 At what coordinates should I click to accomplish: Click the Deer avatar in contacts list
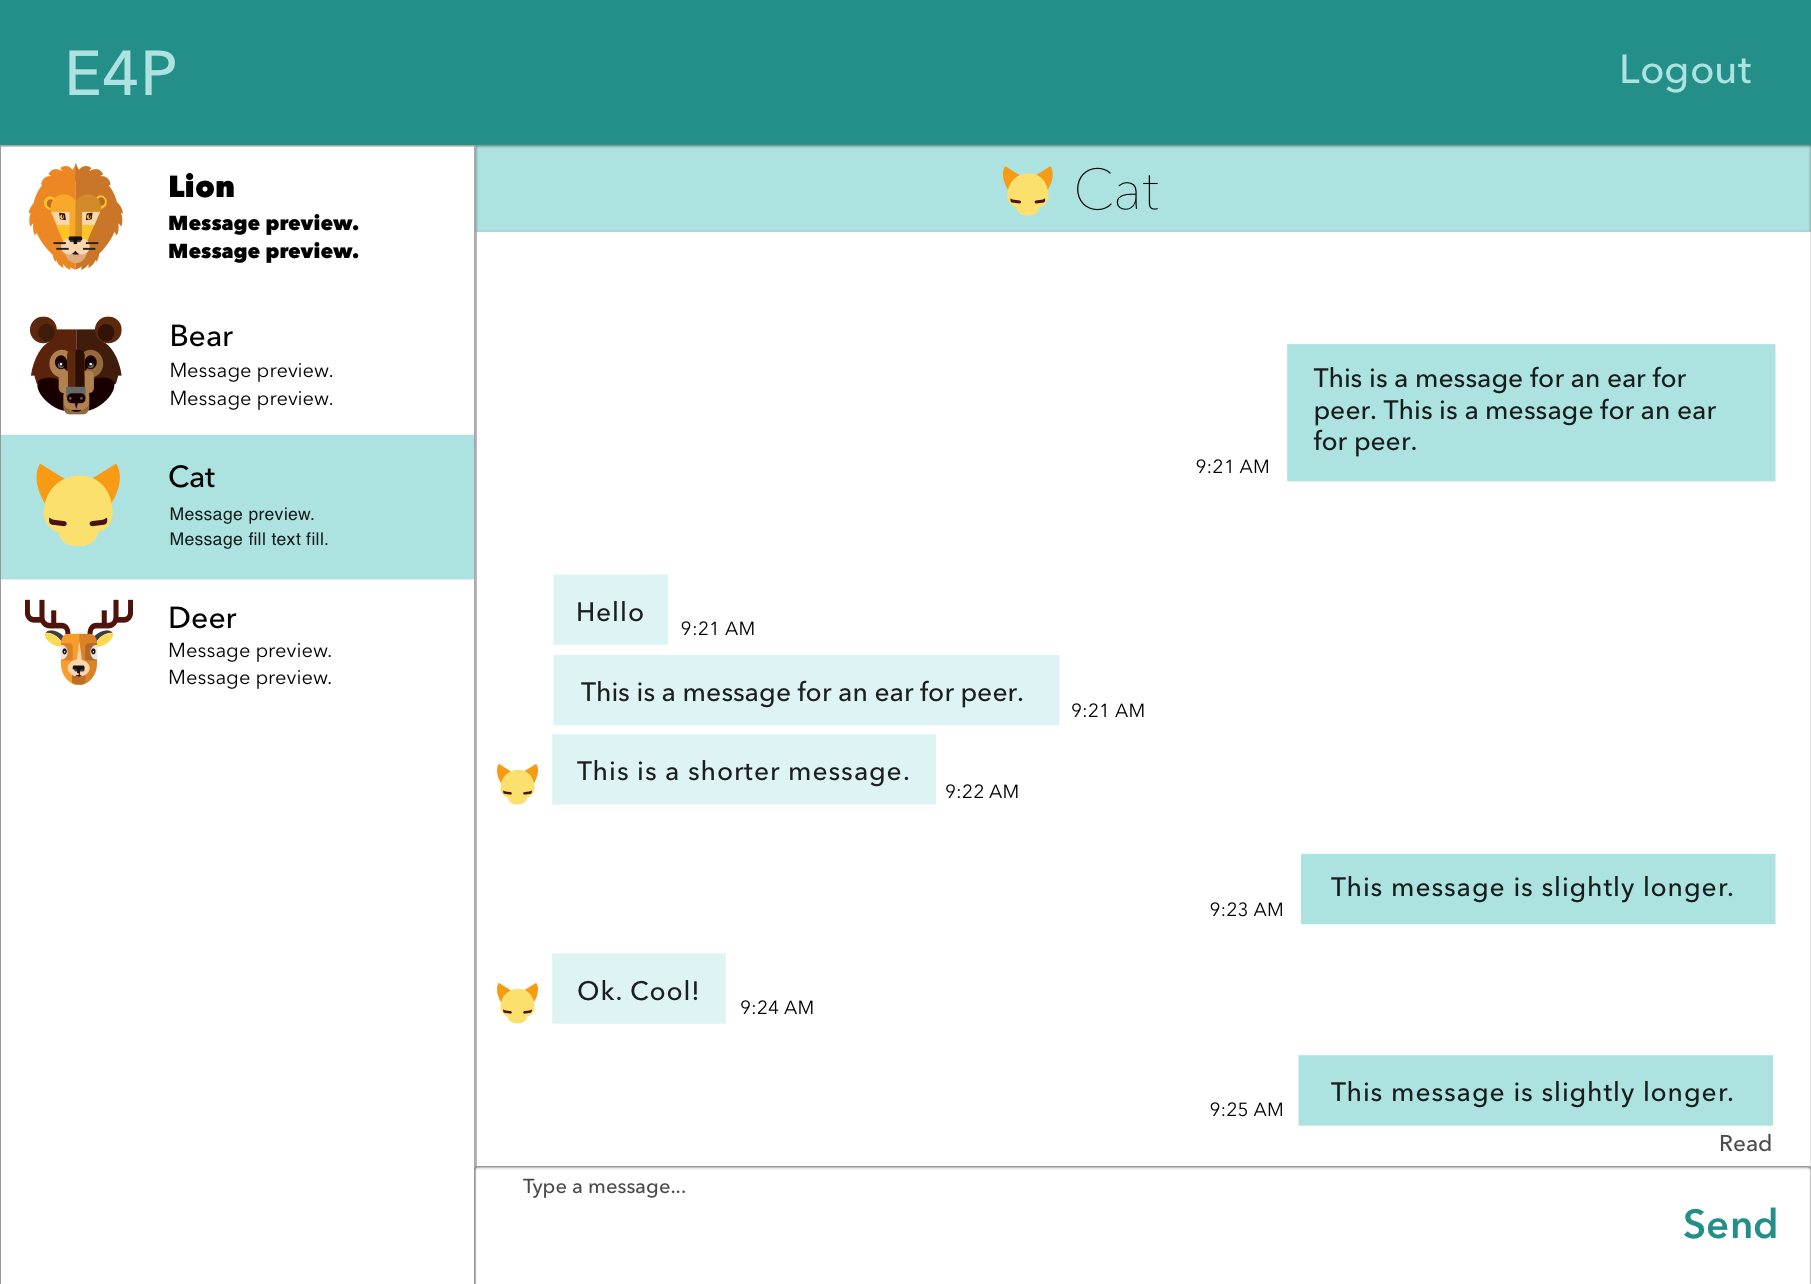(79, 642)
